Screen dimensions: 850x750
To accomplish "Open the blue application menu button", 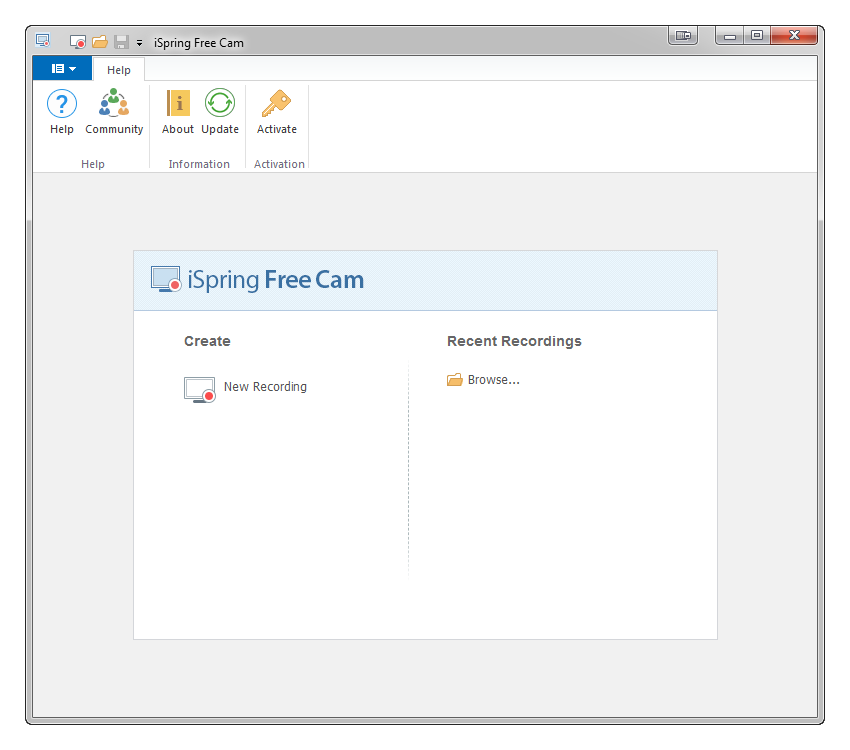I will pyautogui.click(x=62, y=69).
